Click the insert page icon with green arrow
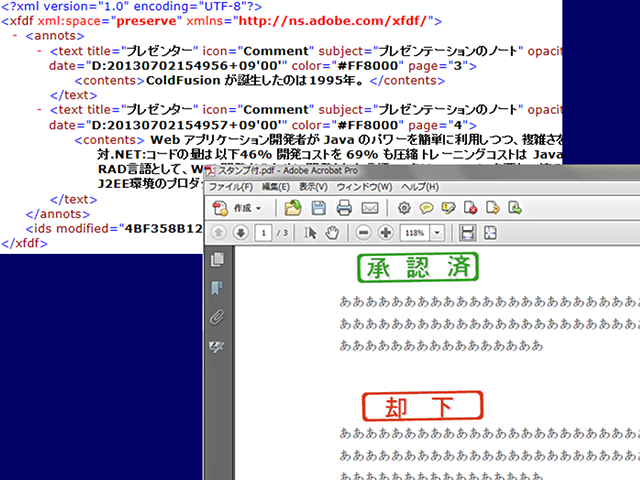 (x=515, y=208)
